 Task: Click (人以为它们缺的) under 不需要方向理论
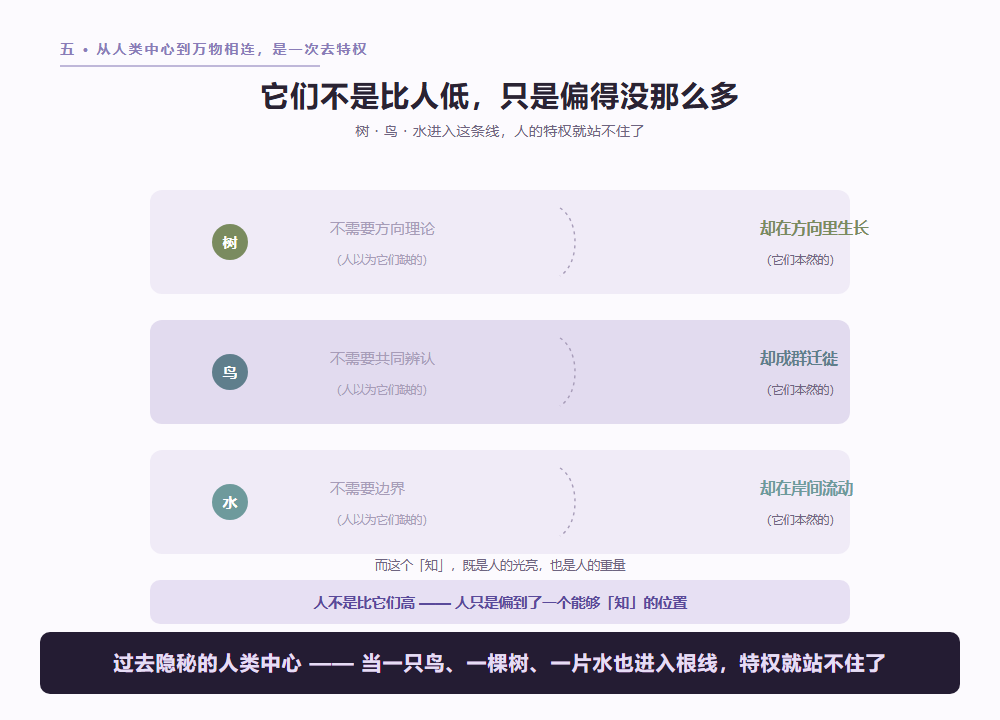click(x=382, y=260)
